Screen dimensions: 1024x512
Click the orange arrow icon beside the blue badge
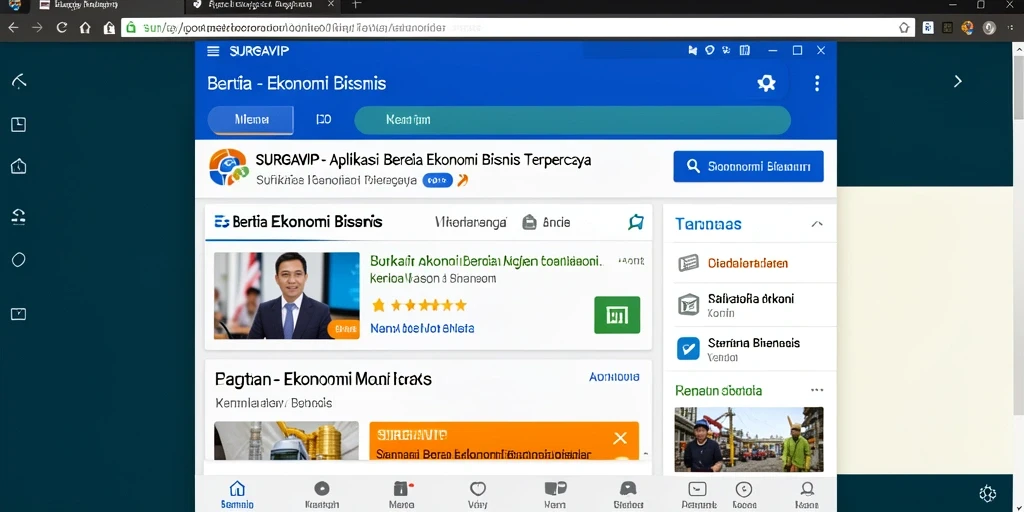(462, 180)
